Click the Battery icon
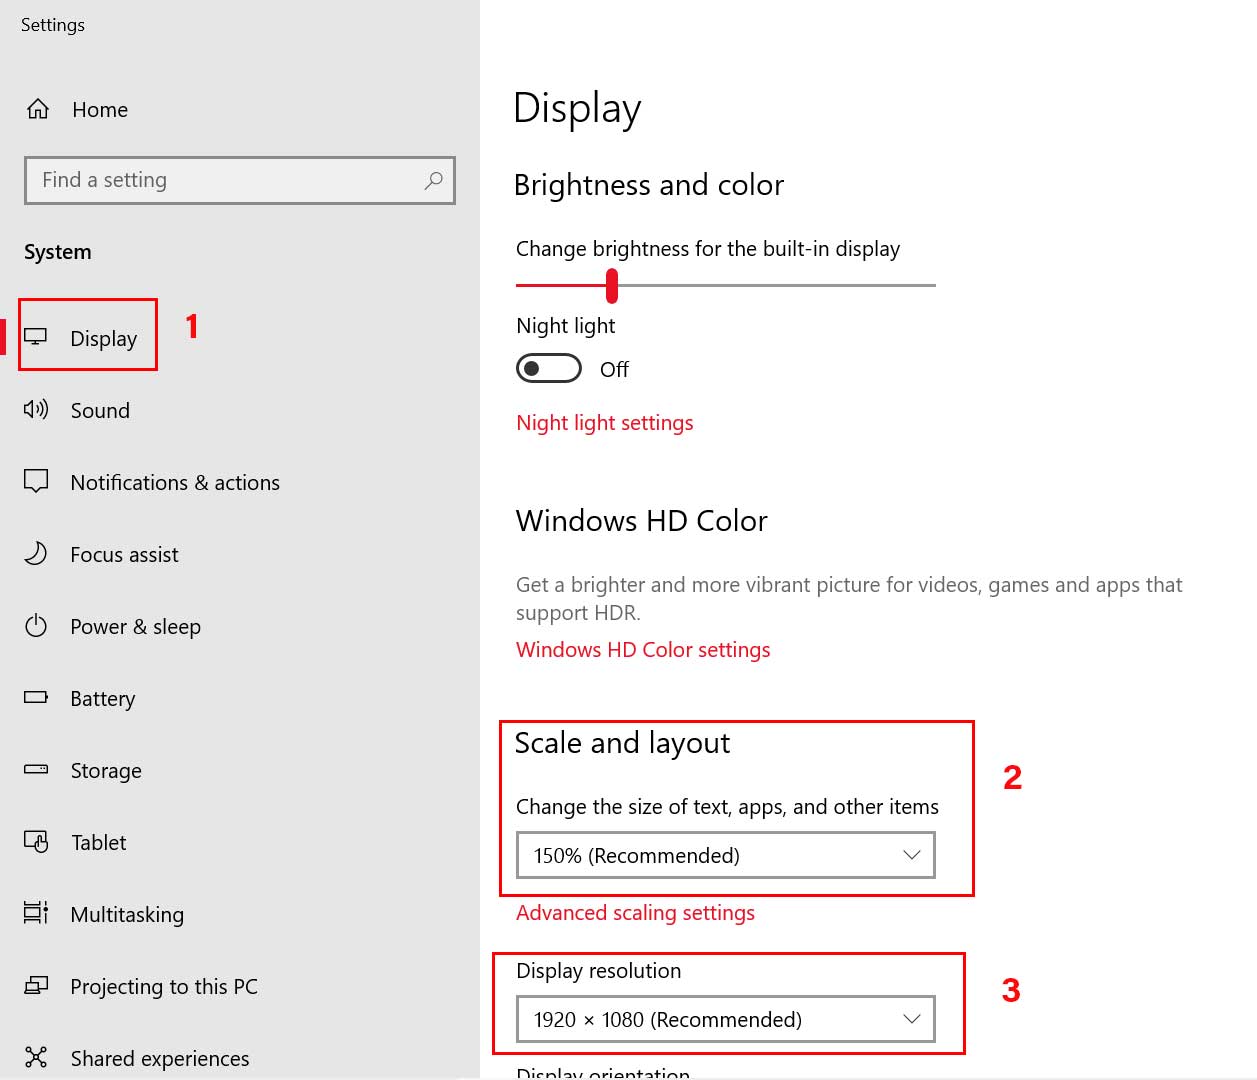This screenshot has width=1257, height=1080. pos(36,697)
